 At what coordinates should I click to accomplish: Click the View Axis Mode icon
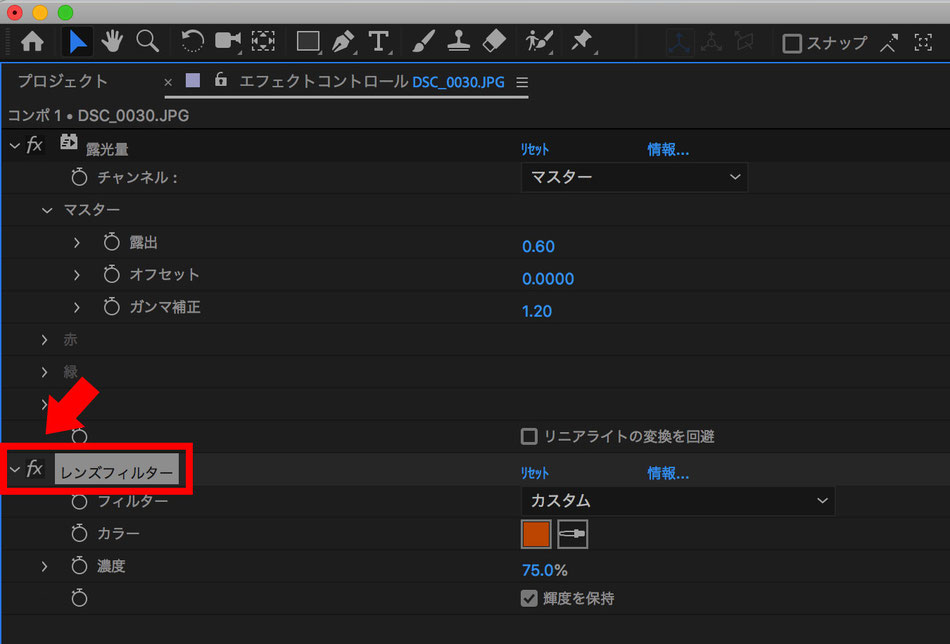click(744, 42)
